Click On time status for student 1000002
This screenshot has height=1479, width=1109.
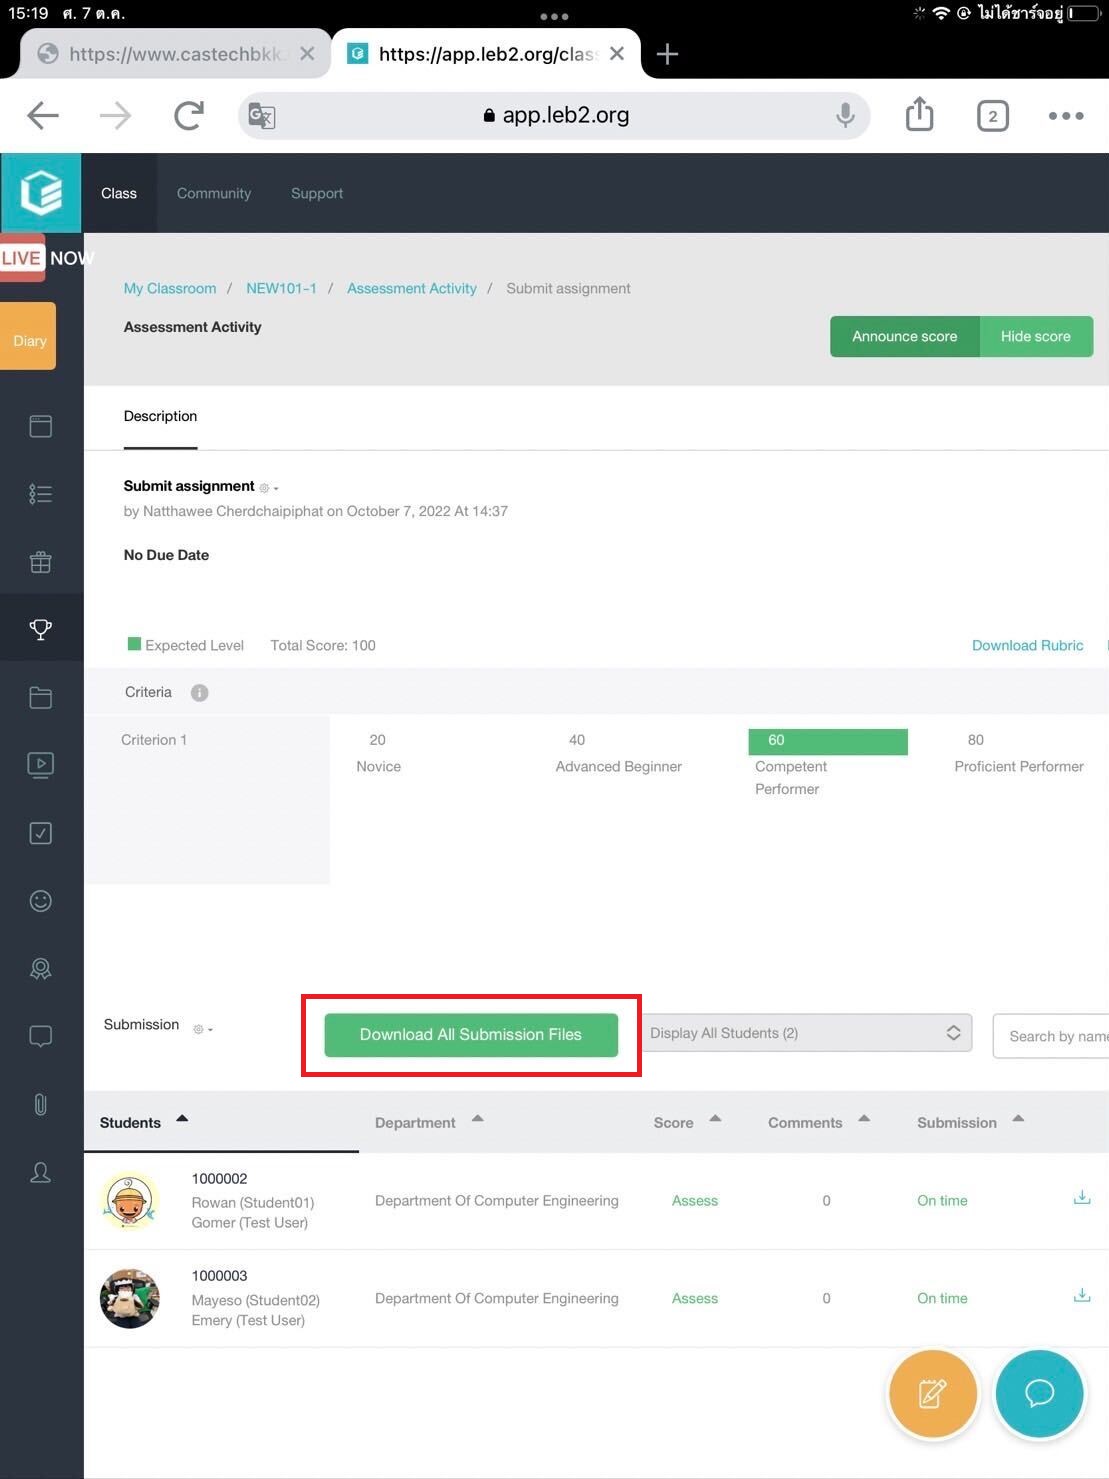pyautogui.click(x=942, y=1200)
